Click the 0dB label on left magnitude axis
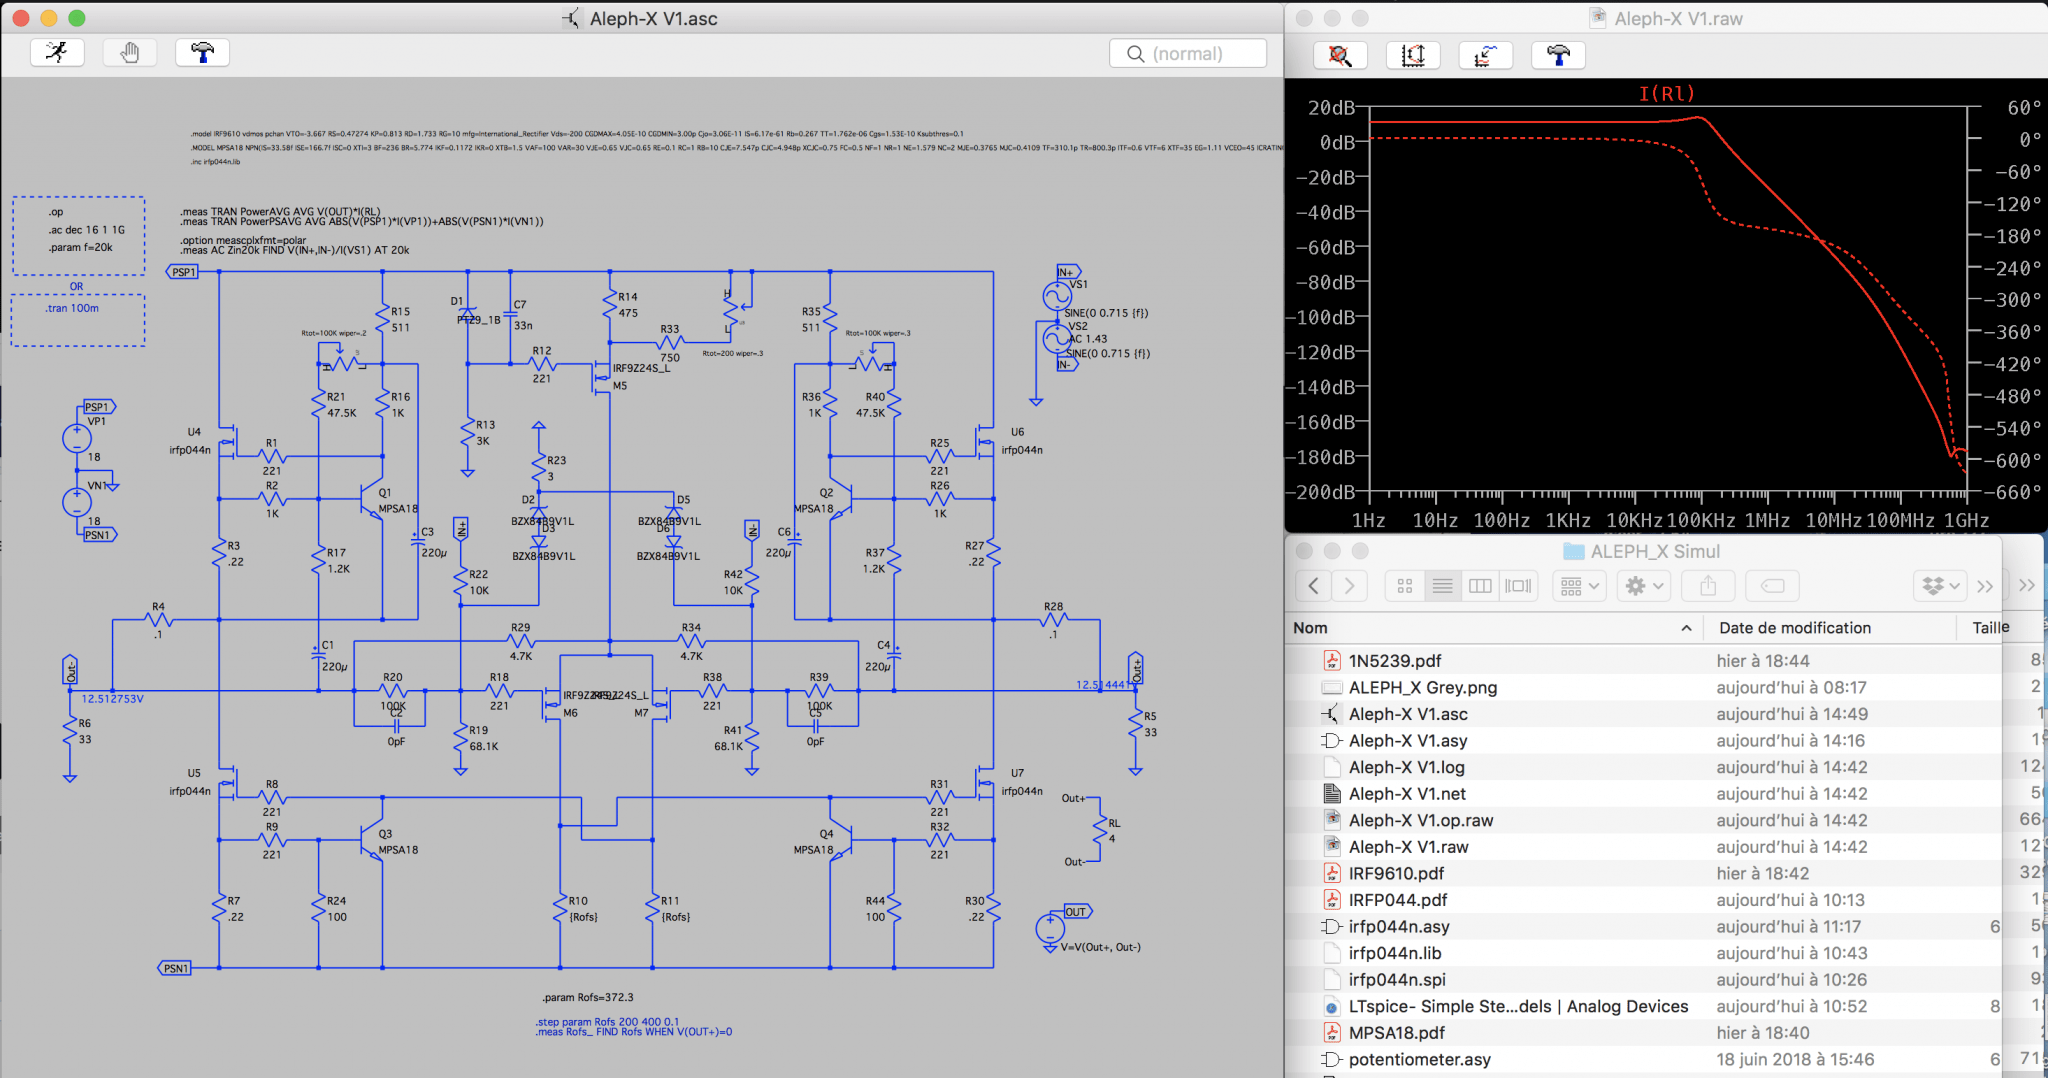This screenshot has width=2048, height=1078. click(x=1338, y=143)
